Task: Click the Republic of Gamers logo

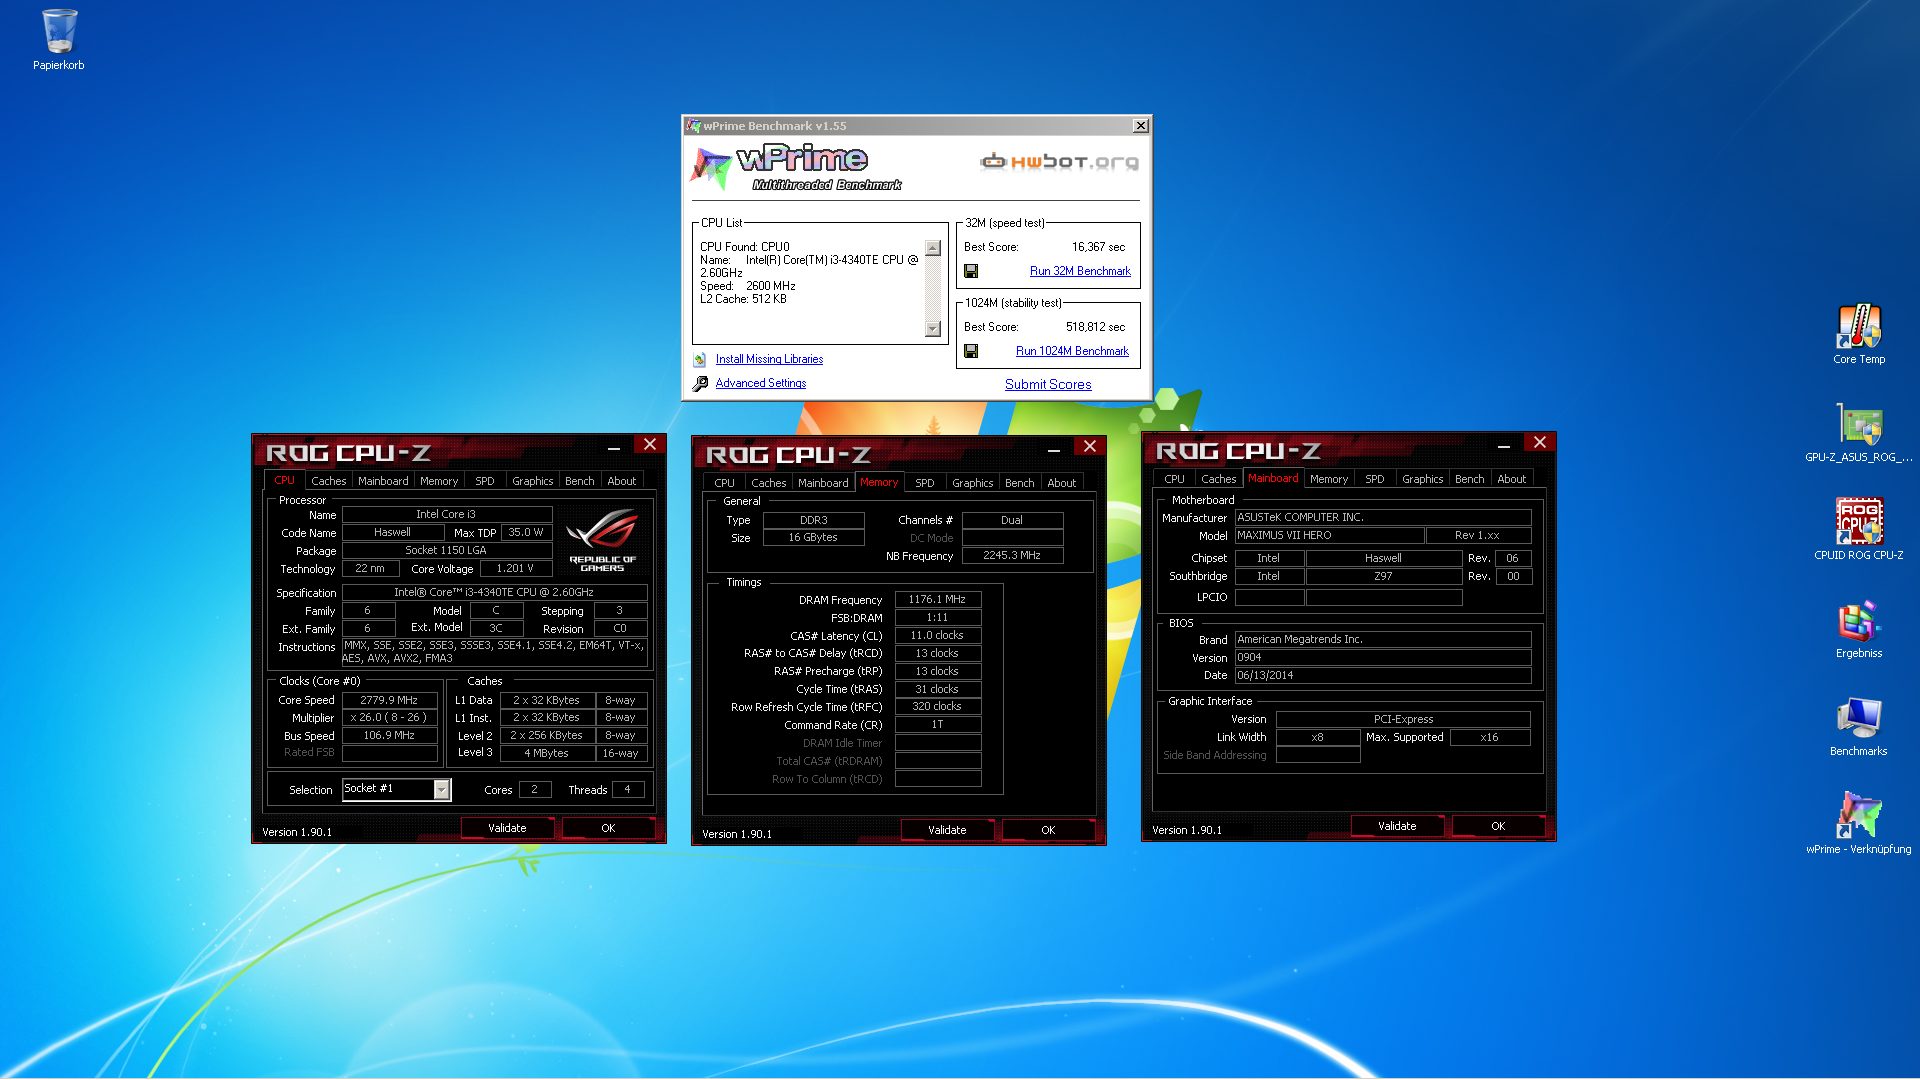Action: (x=602, y=540)
